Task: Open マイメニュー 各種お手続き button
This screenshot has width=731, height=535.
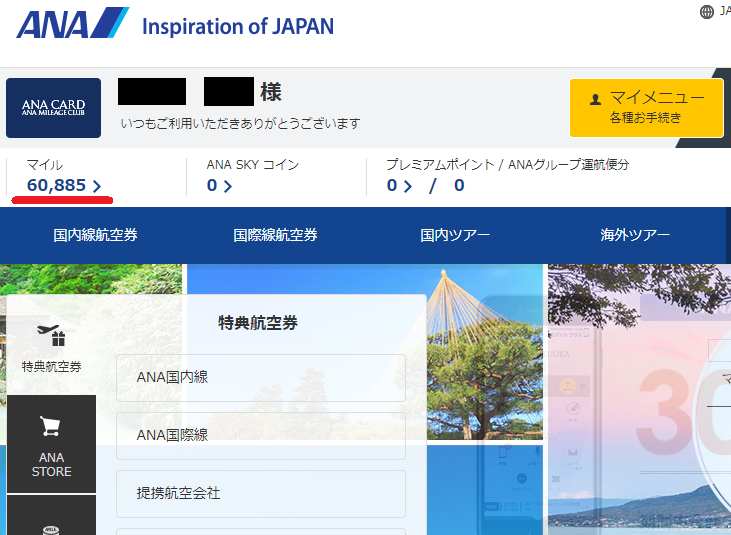Action: (x=646, y=108)
